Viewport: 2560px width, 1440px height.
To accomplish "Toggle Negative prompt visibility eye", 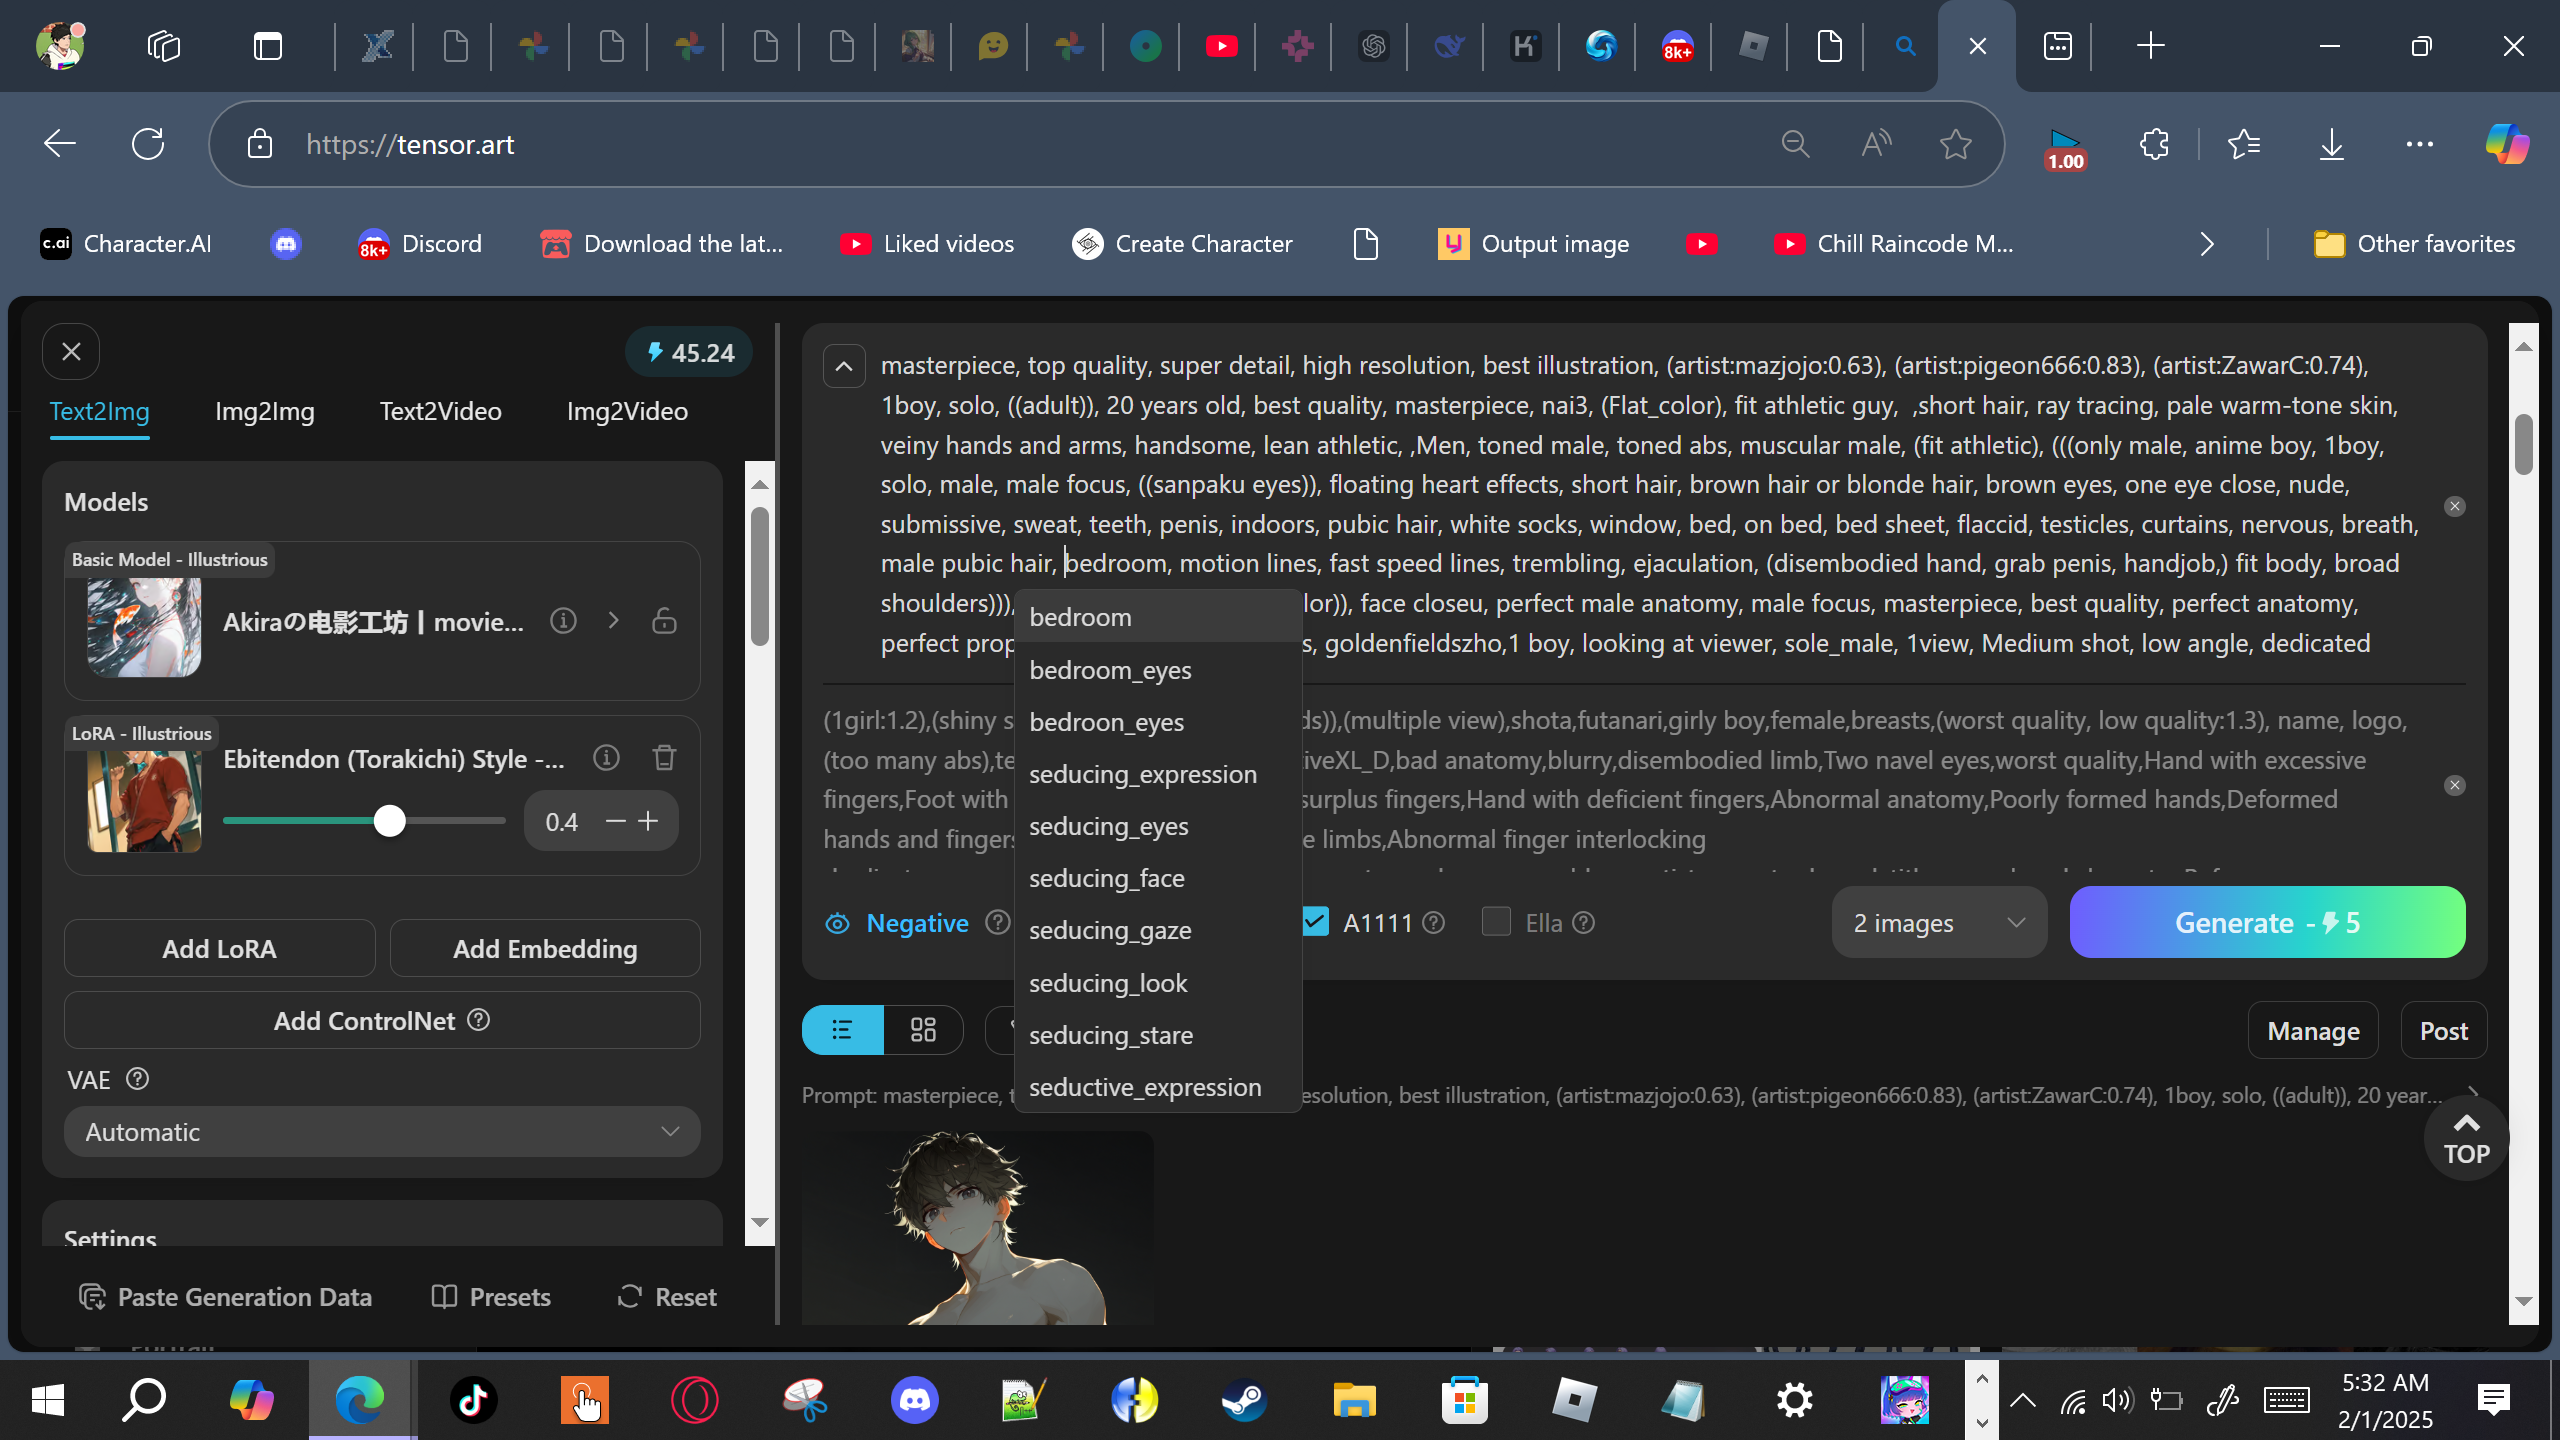I will [837, 923].
